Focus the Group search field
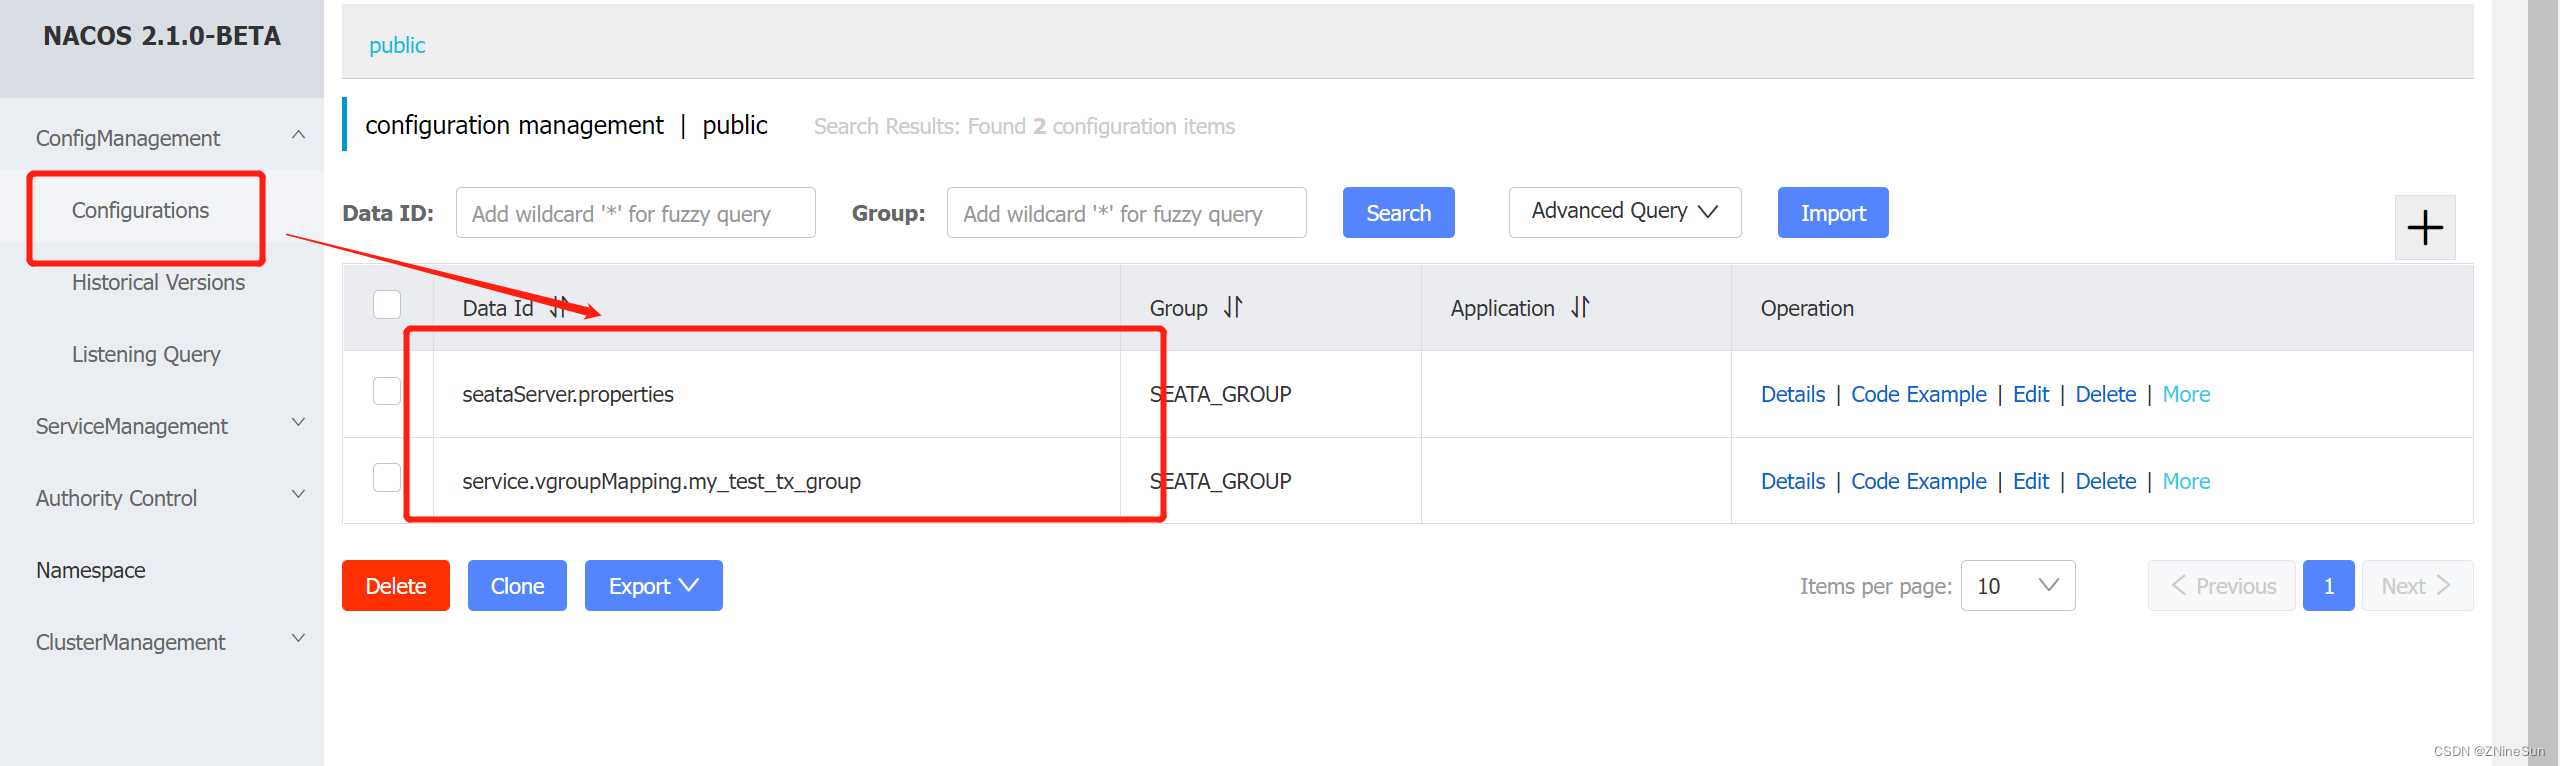 tap(1127, 213)
